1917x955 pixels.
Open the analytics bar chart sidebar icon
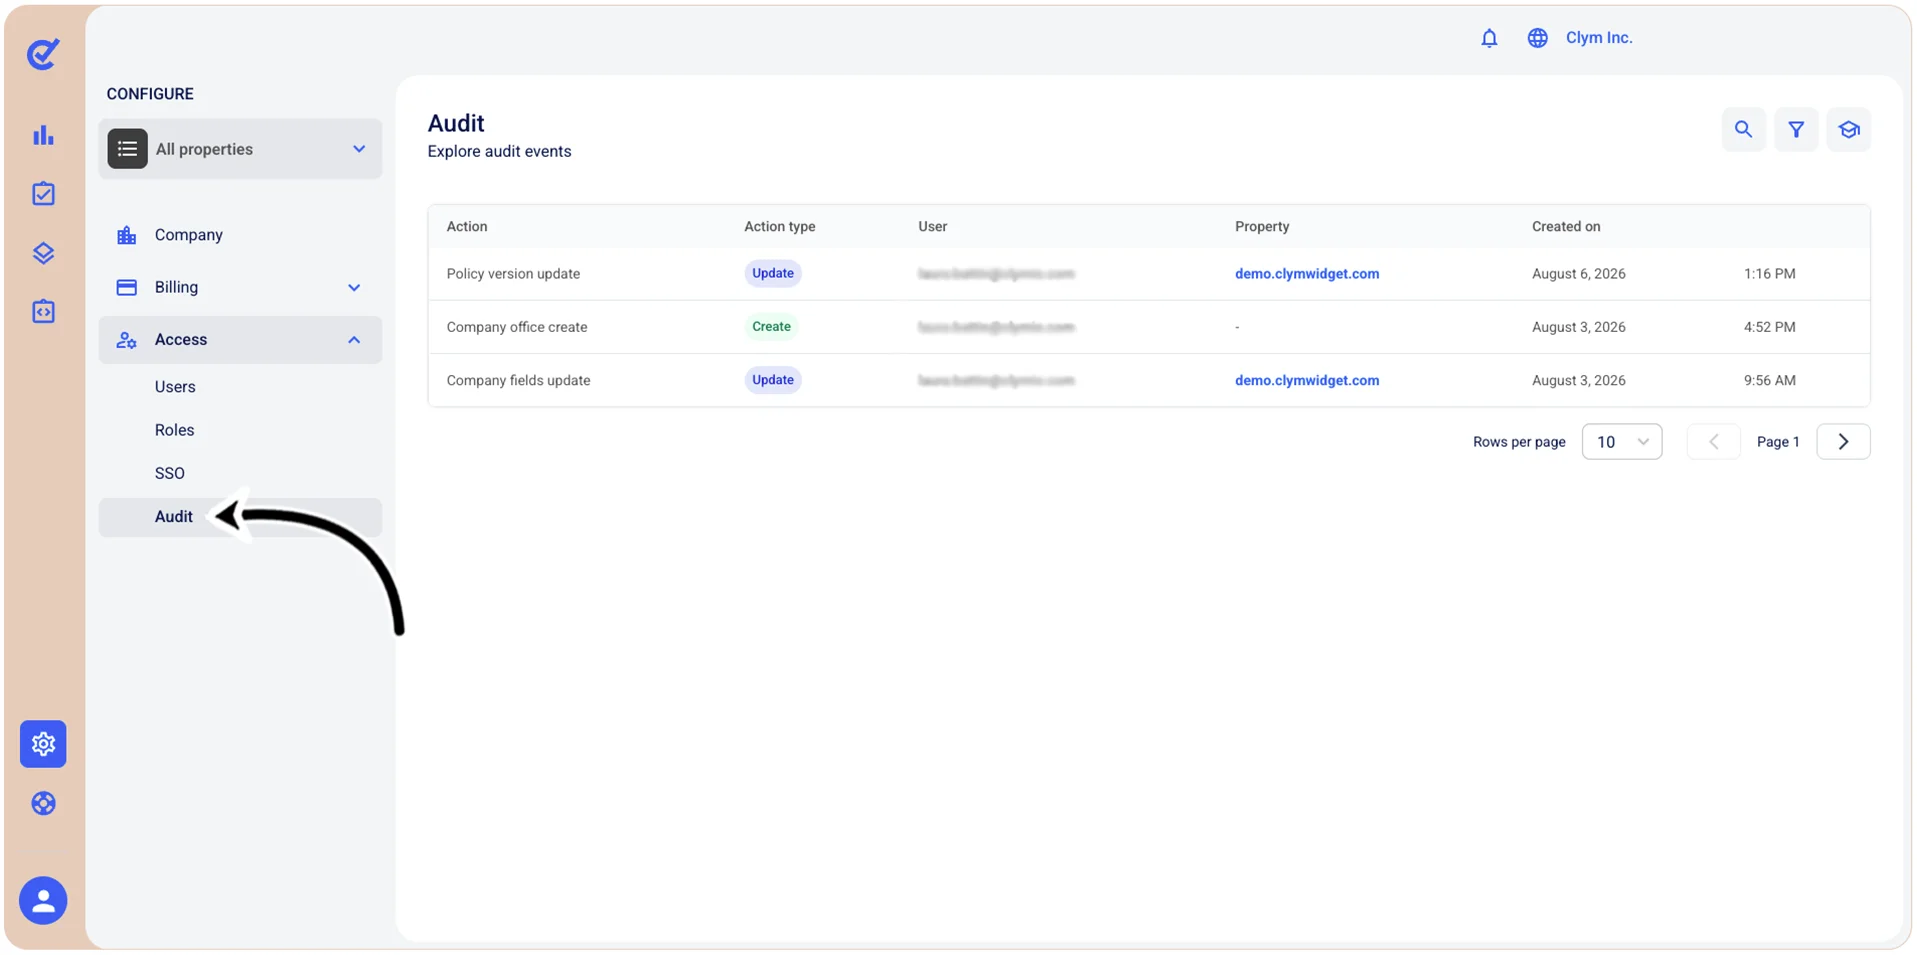pos(43,135)
